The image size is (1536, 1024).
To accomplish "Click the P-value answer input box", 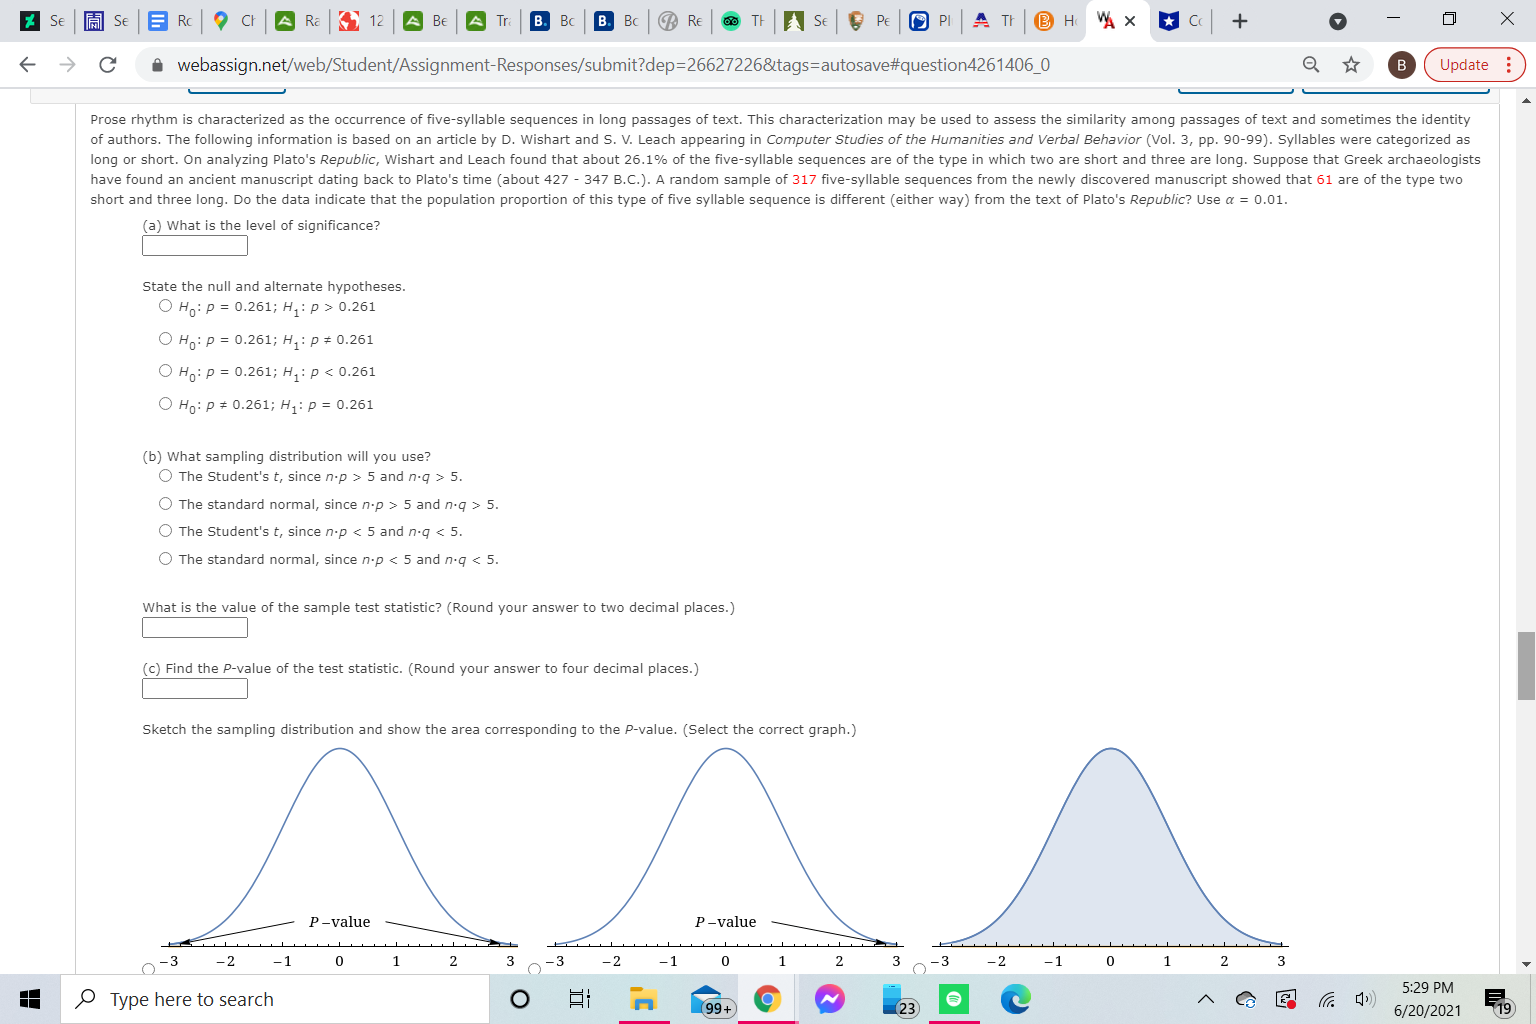I will tap(195, 688).
